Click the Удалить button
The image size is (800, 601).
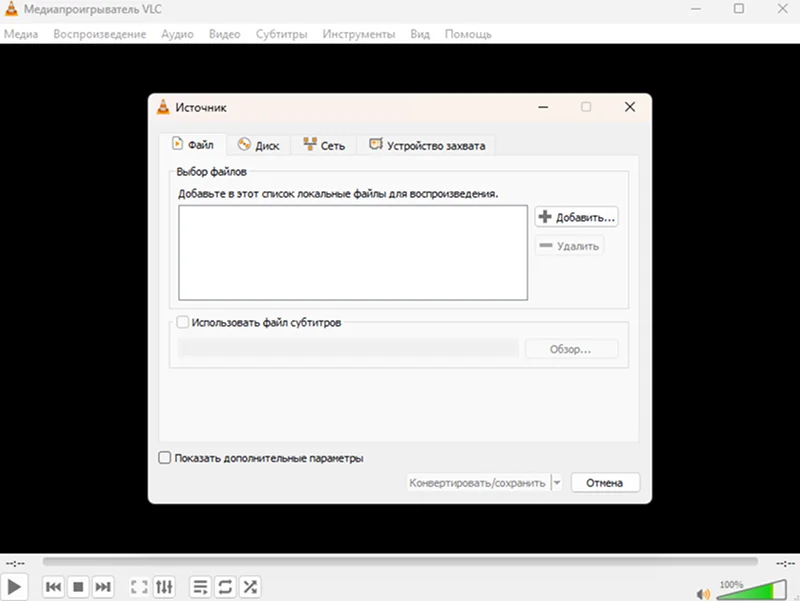(569, 246)
